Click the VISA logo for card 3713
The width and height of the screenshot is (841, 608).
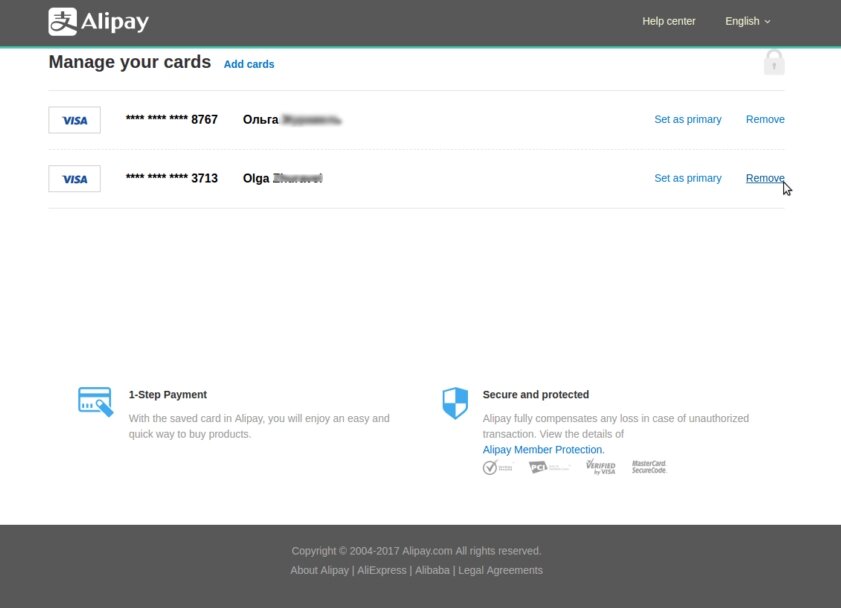pyautogui.click(x=75, y=179)
